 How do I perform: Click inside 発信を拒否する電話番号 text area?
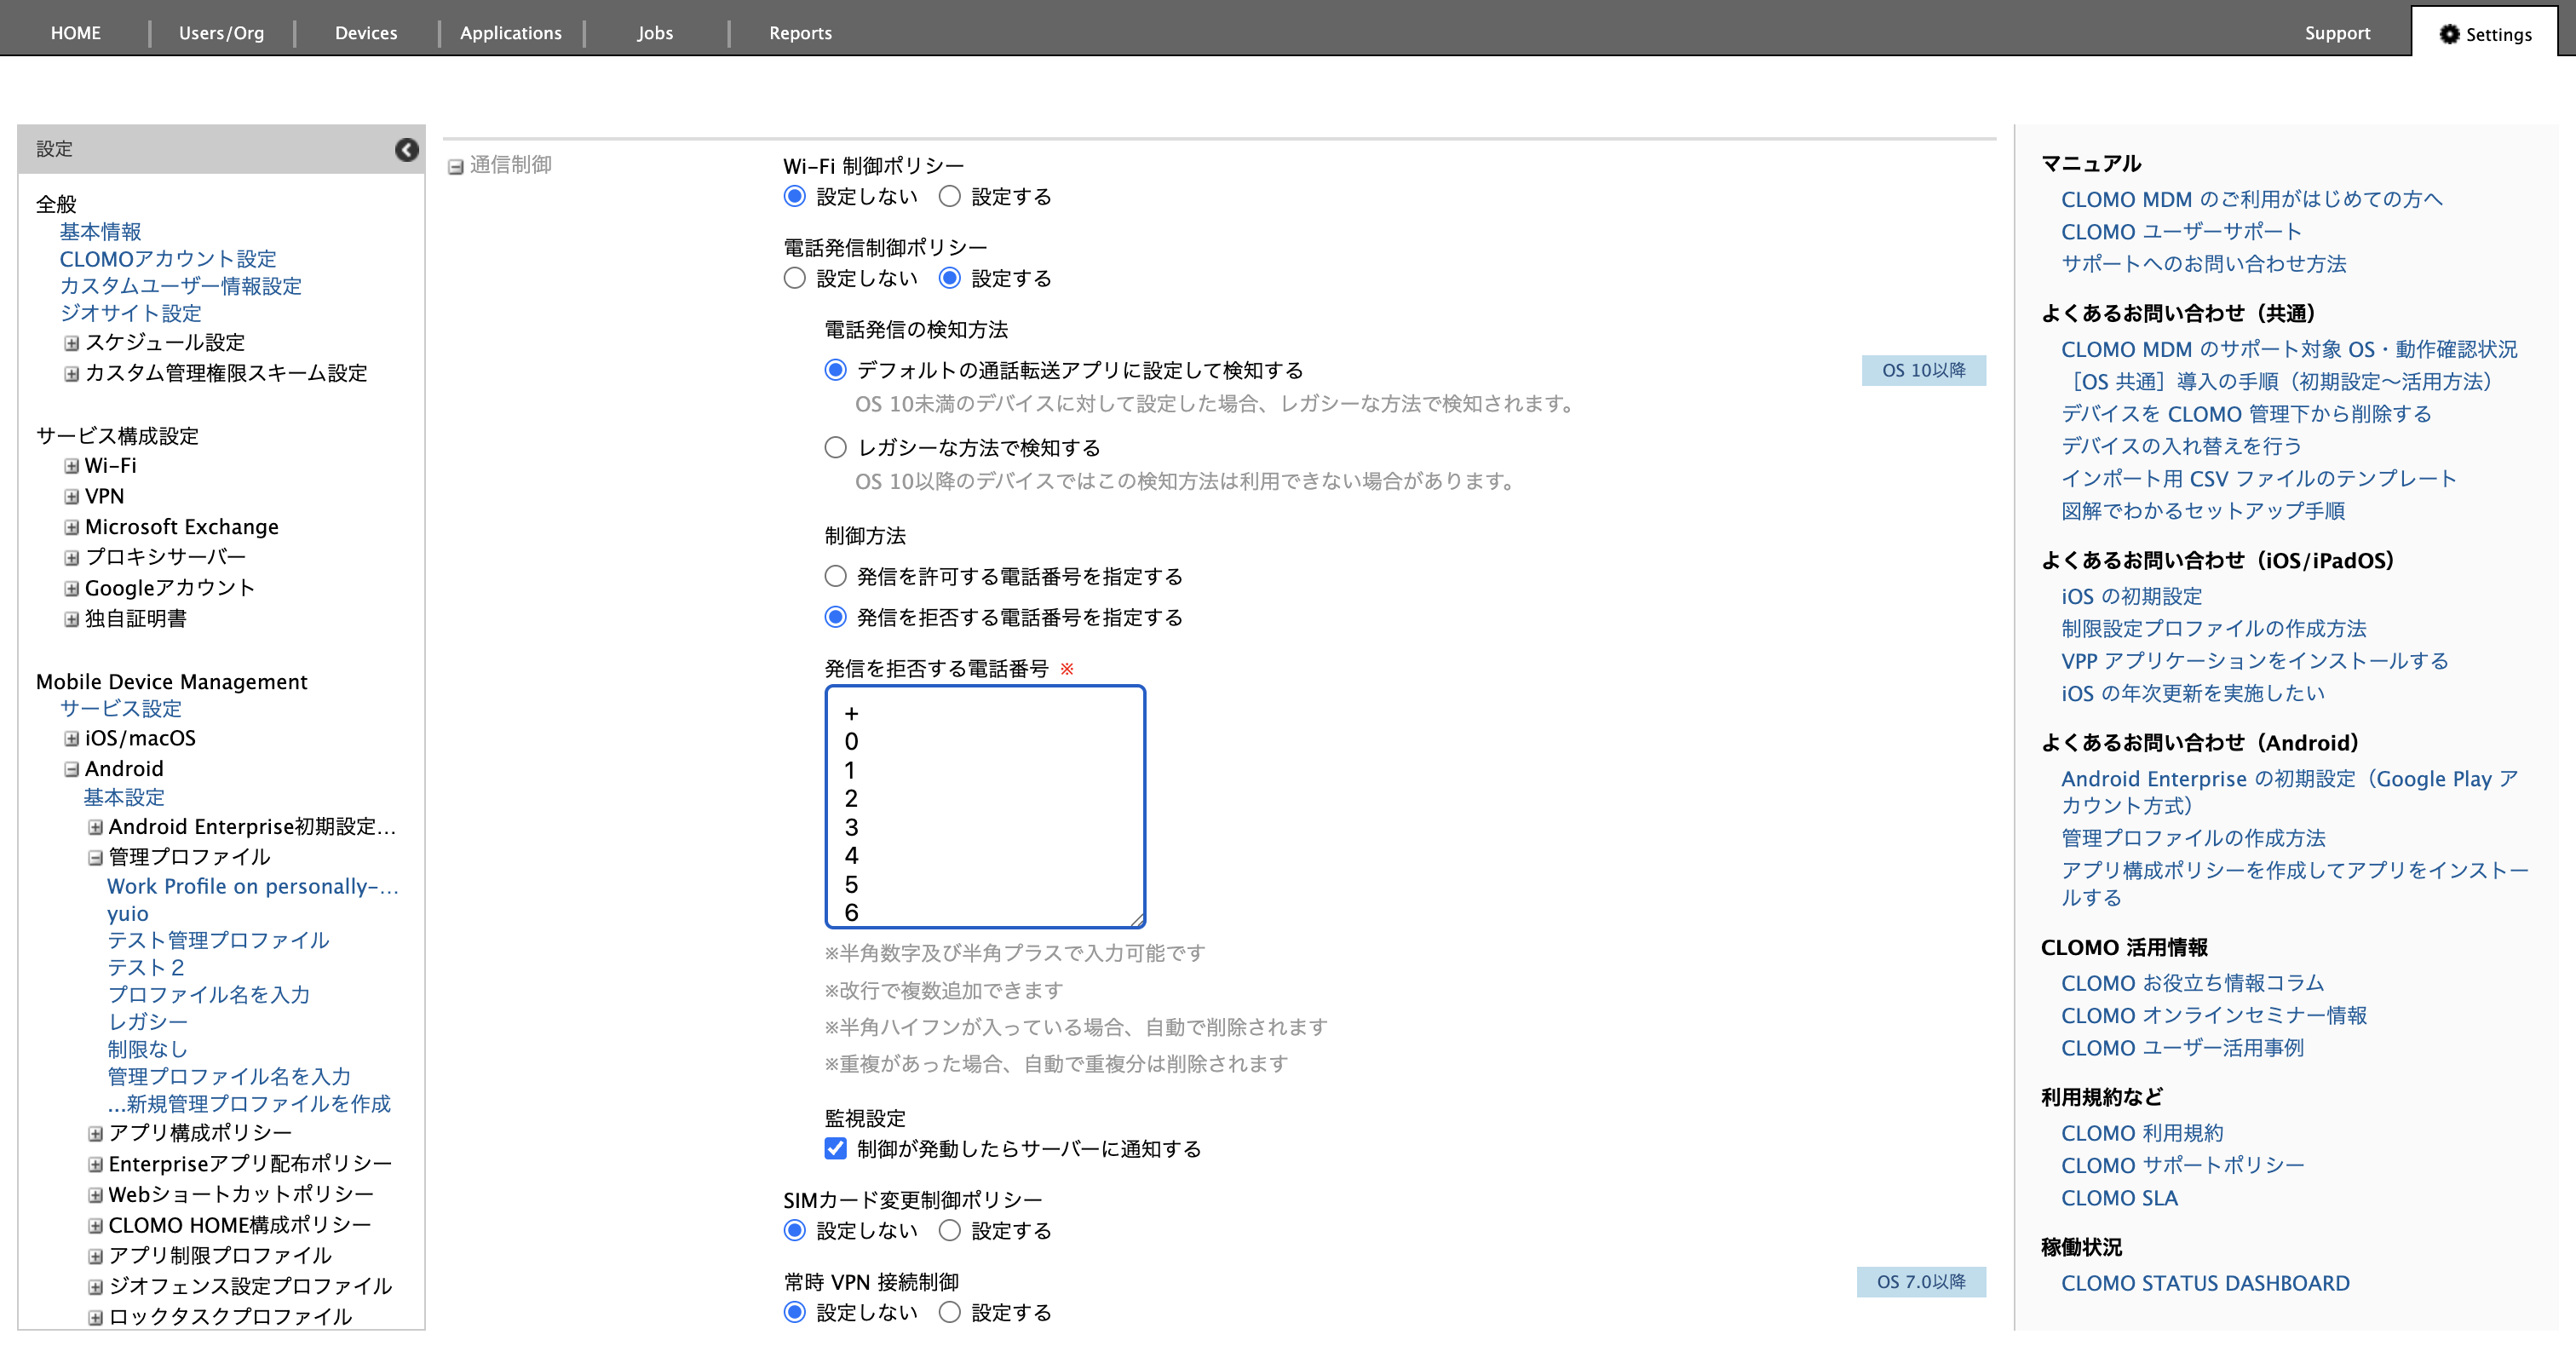(985, 806)
